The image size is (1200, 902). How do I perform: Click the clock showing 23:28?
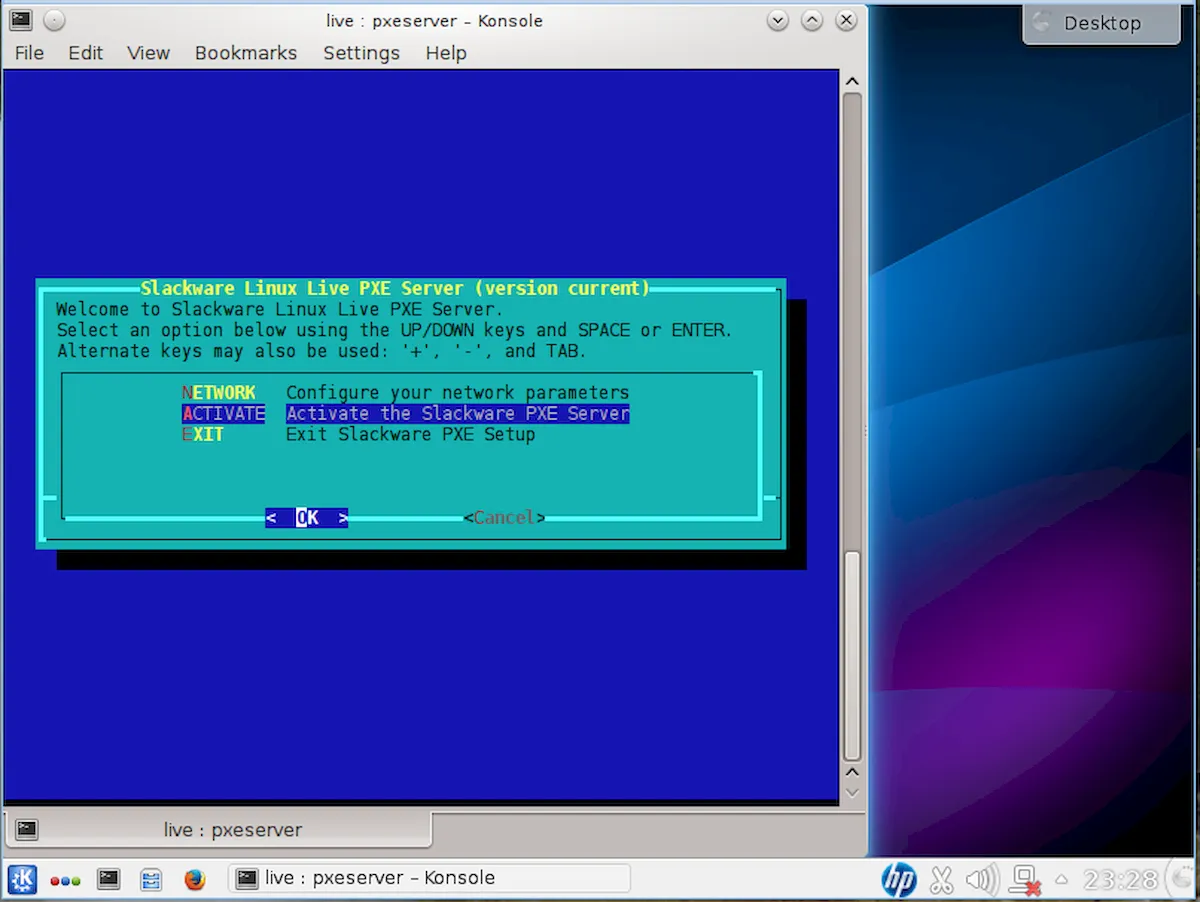click(x=1121, y=880)
